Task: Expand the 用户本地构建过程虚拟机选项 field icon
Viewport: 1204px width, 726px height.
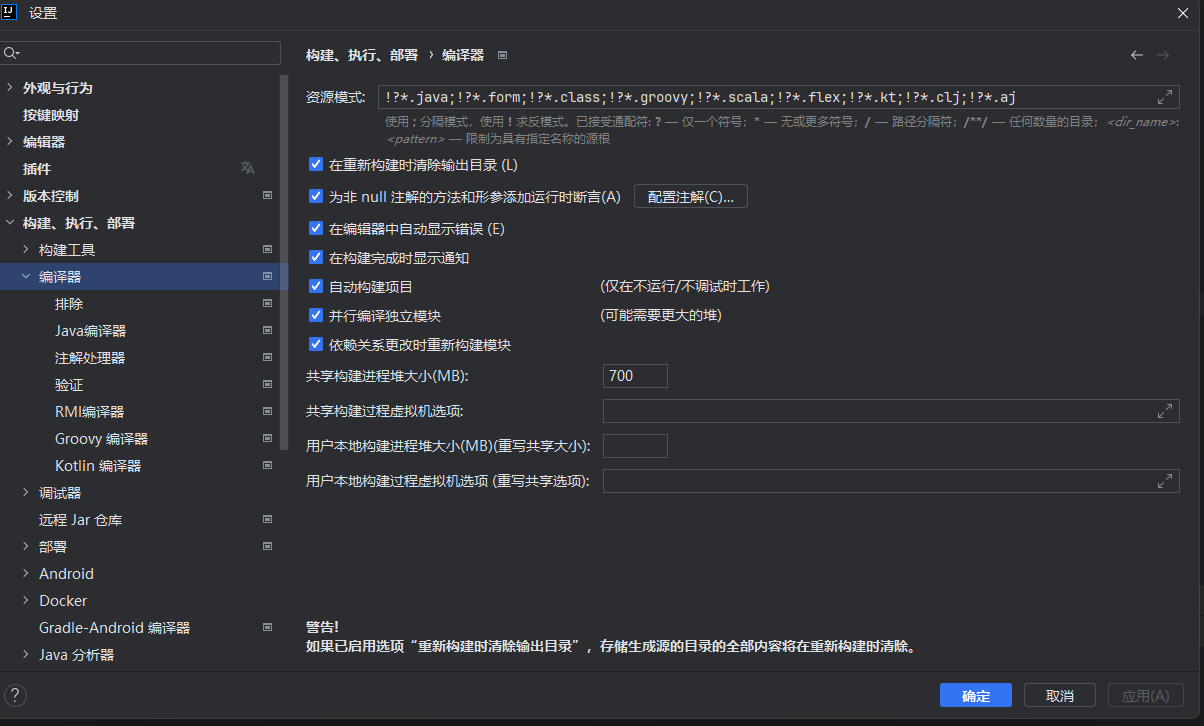Action: pos(1165,481)
